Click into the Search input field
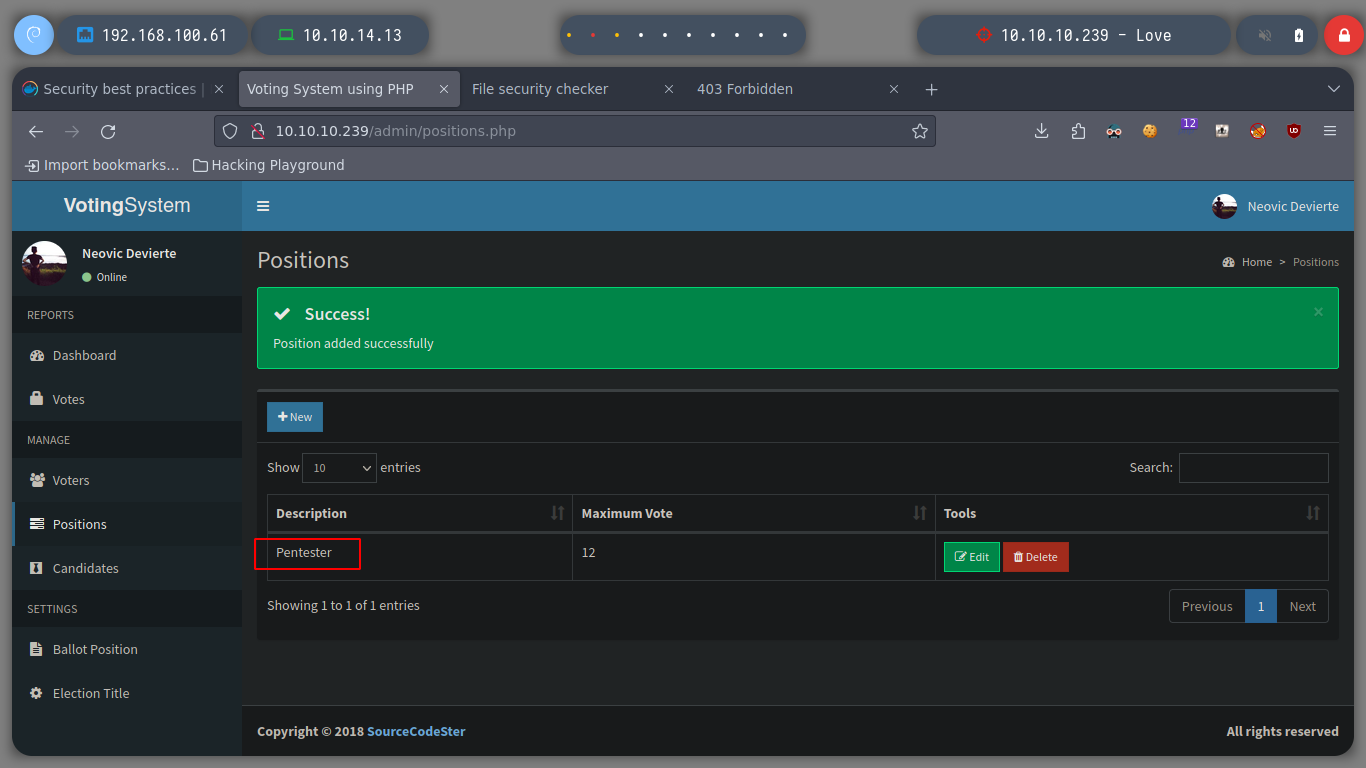 coord(1254,467)
